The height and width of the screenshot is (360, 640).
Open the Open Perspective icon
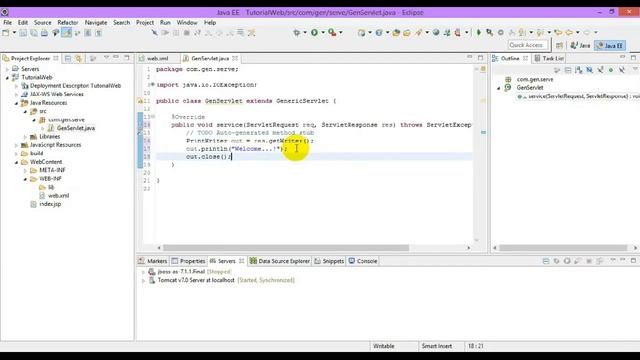[559, 45]
